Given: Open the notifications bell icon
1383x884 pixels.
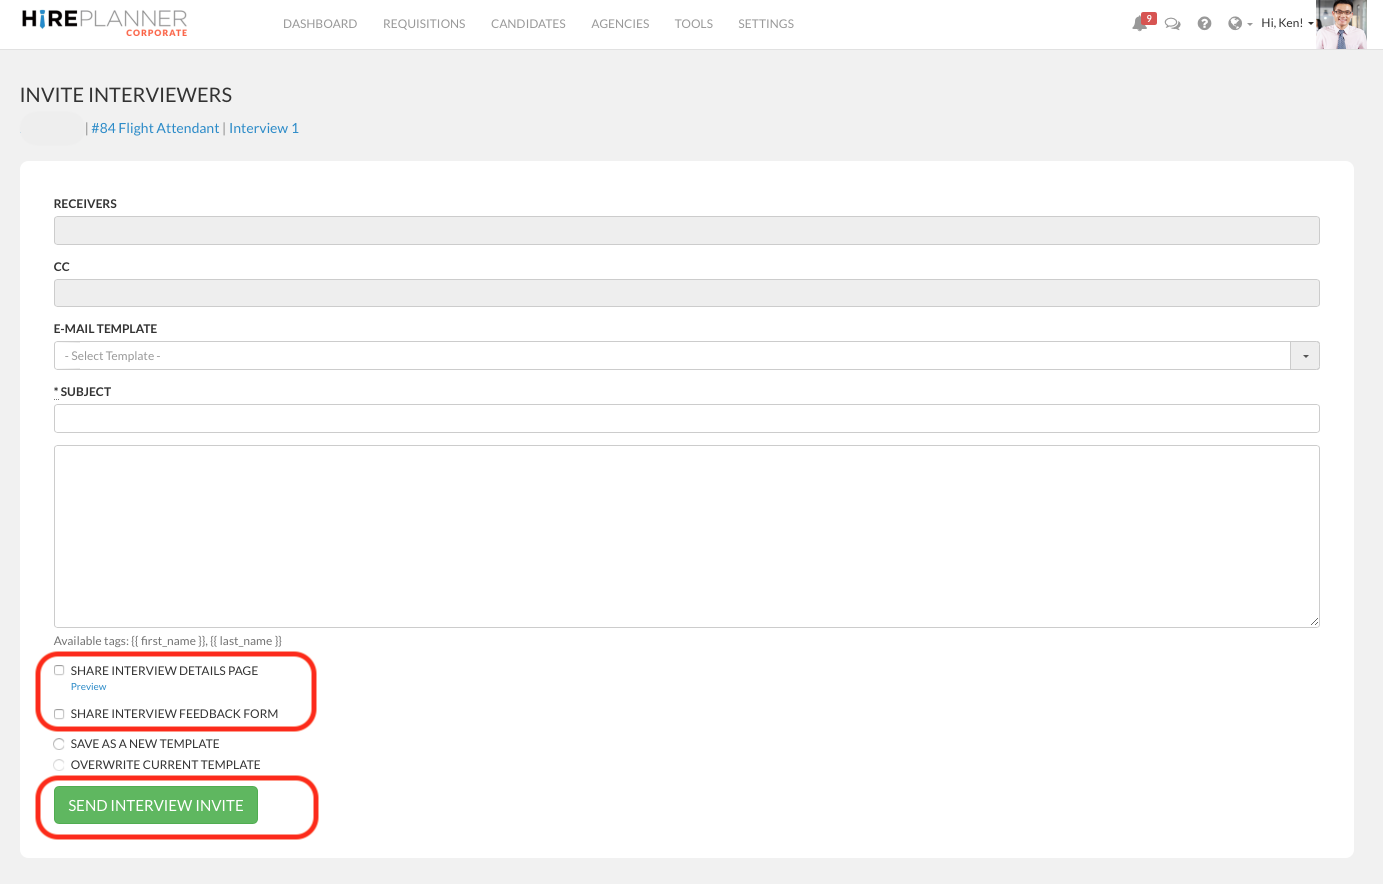Looking at the screenshot, I should (x=1140, y=23).
